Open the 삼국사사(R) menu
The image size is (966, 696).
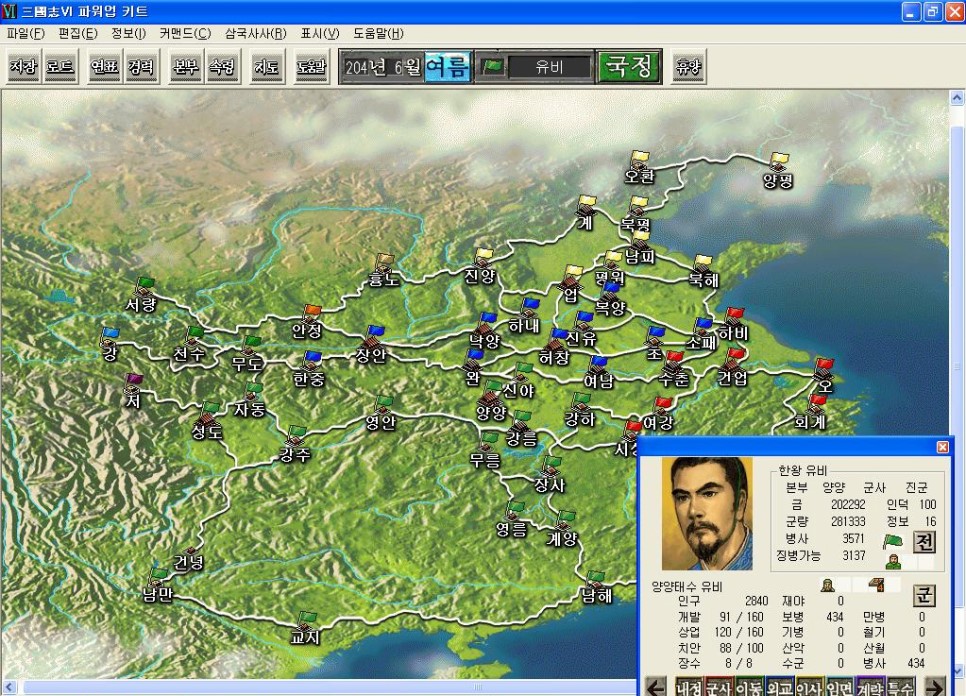click(256, 33)
